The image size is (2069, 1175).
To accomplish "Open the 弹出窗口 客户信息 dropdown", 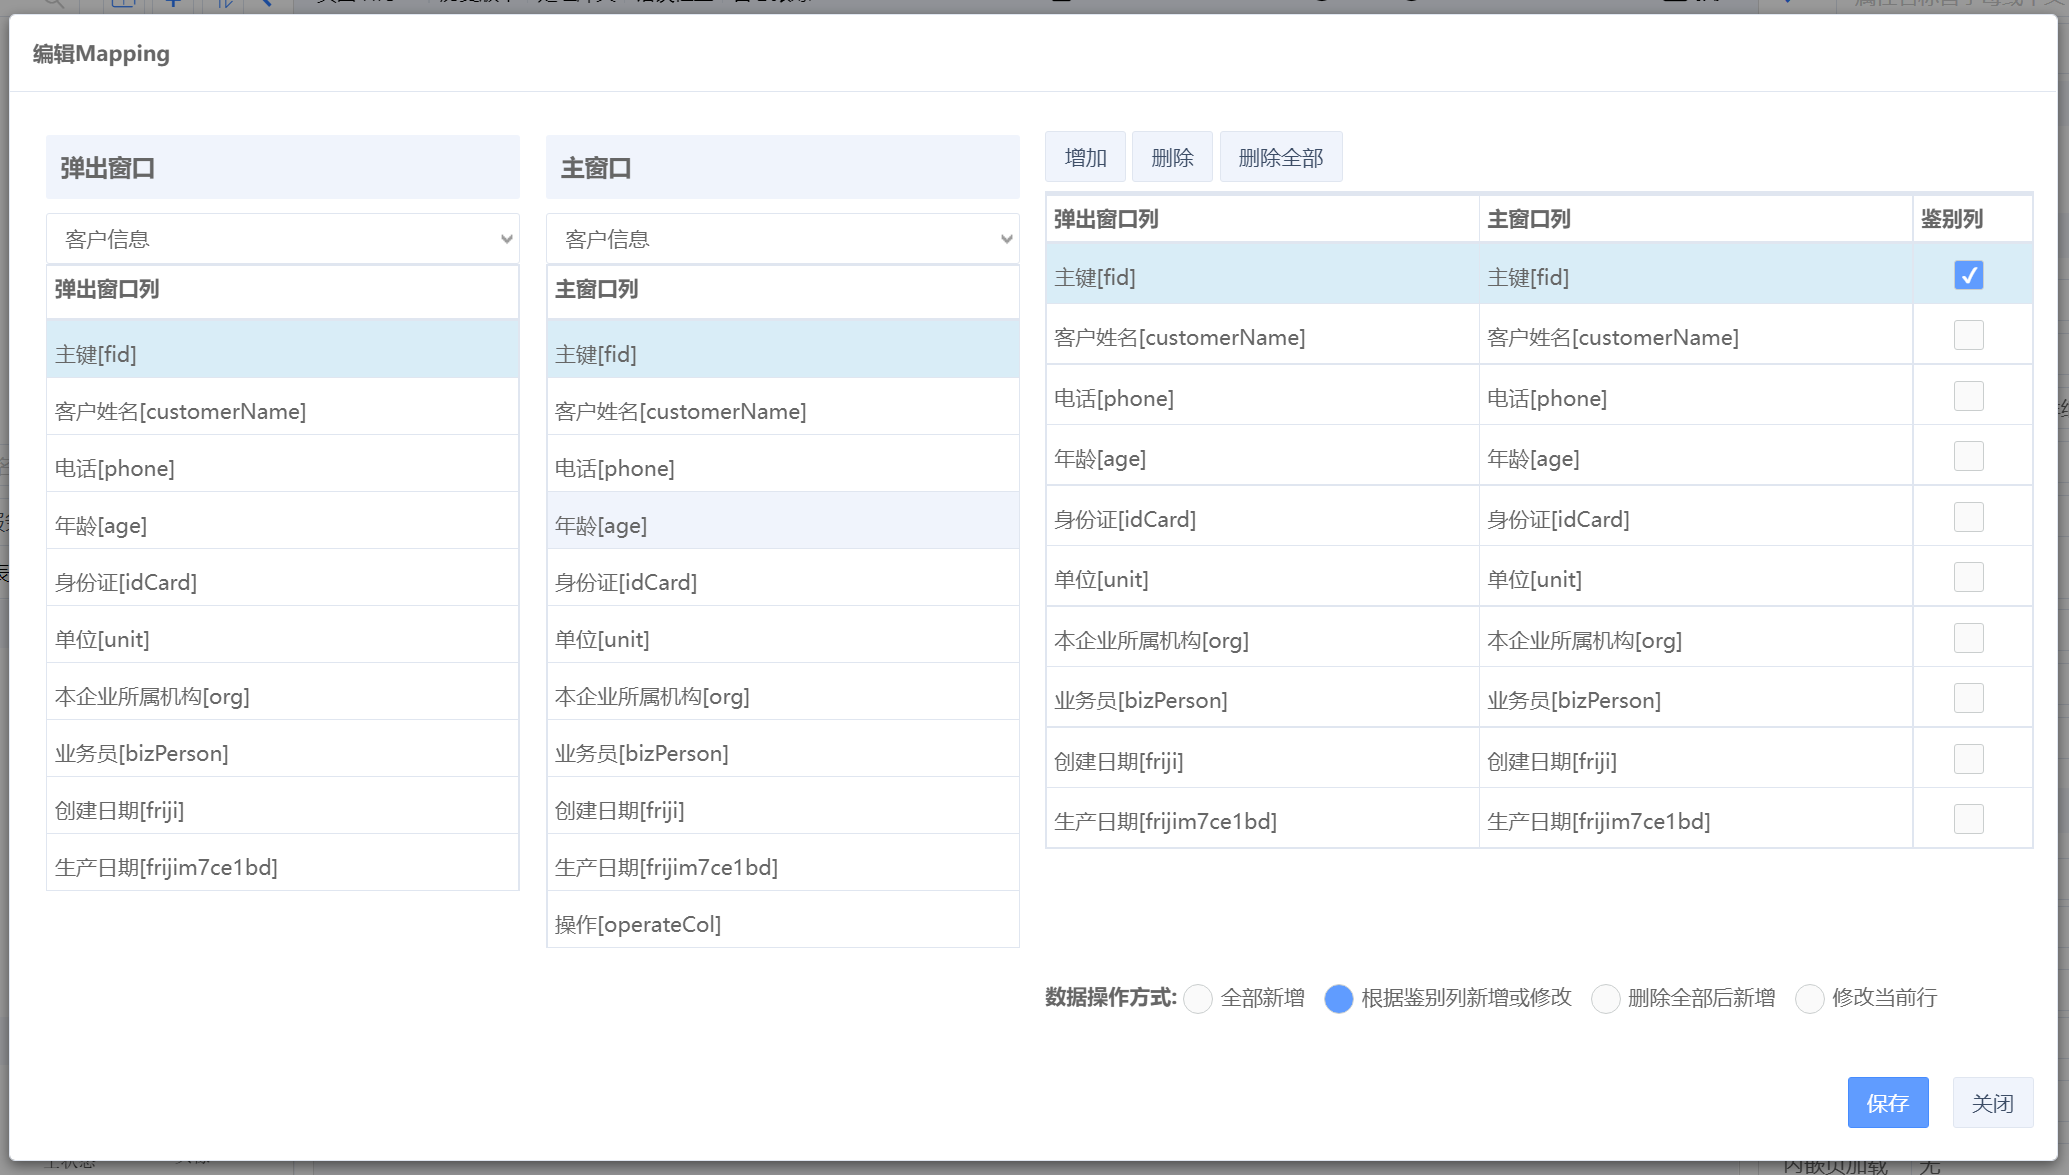I will click(283, 239).
